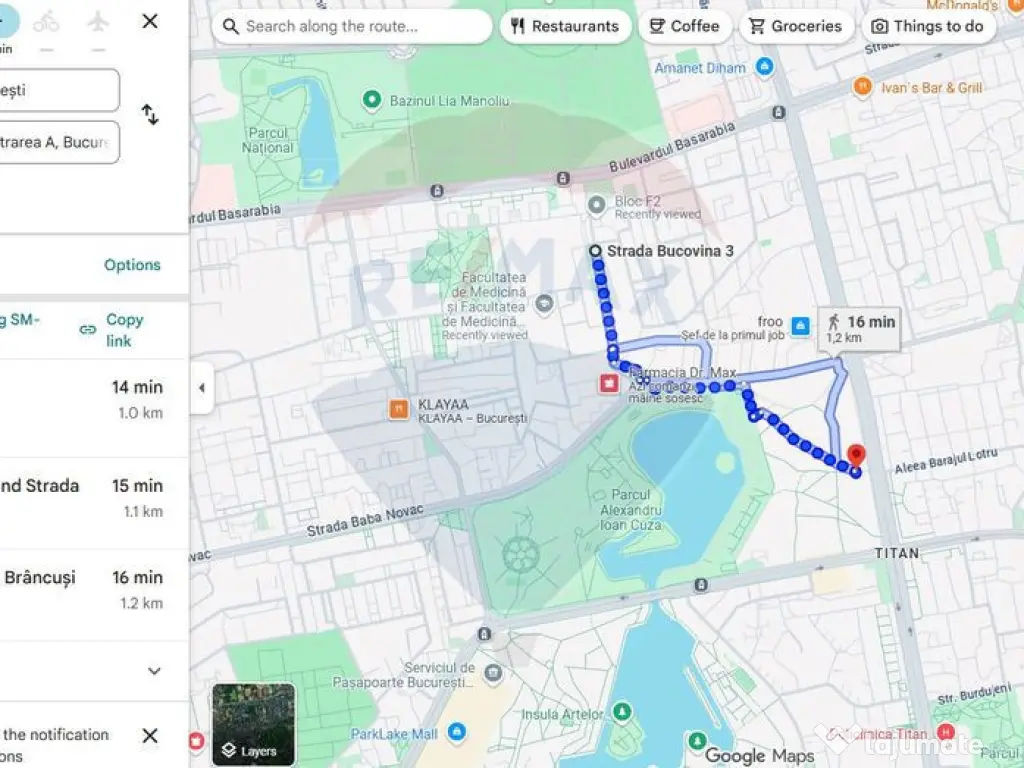The width and height of the screenshot is (1024, 768).
Task: Collapse the side panel with arrow tab
Action: [x=202, y=388]
